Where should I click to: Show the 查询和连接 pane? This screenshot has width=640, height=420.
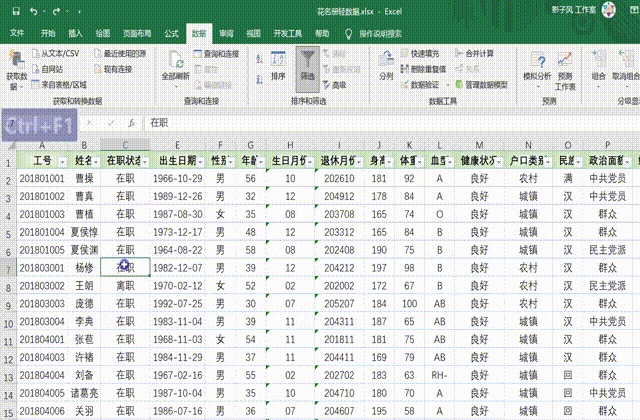[216, 53]
